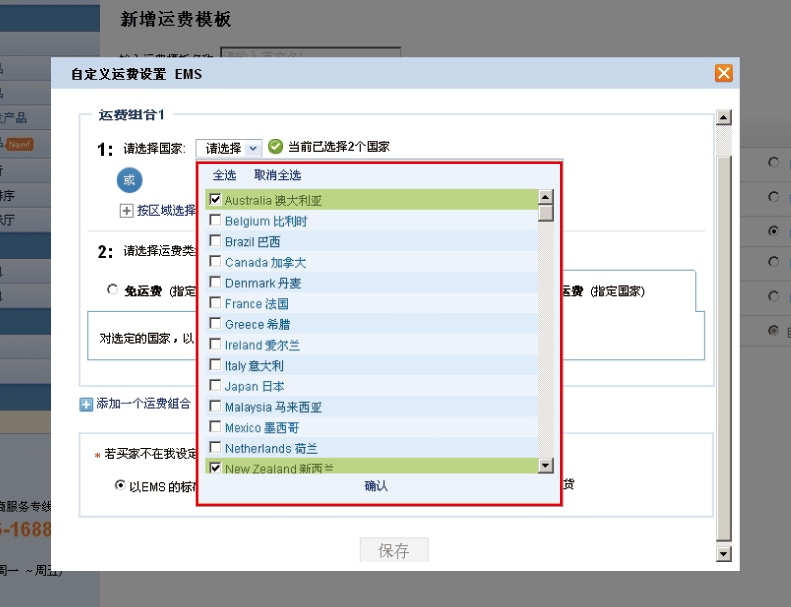Select the 以EMS的标准 radio button

click(x=120, y=485)
